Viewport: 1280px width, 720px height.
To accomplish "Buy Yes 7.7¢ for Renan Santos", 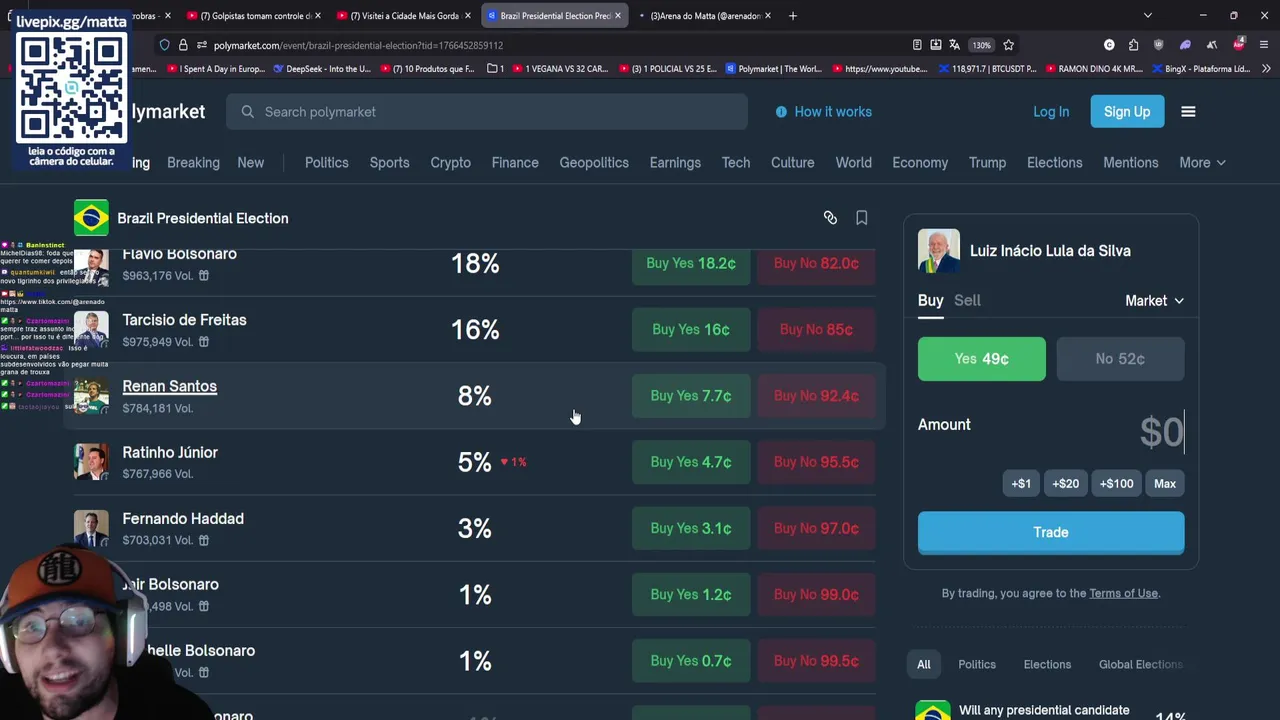I will [691, 396].
